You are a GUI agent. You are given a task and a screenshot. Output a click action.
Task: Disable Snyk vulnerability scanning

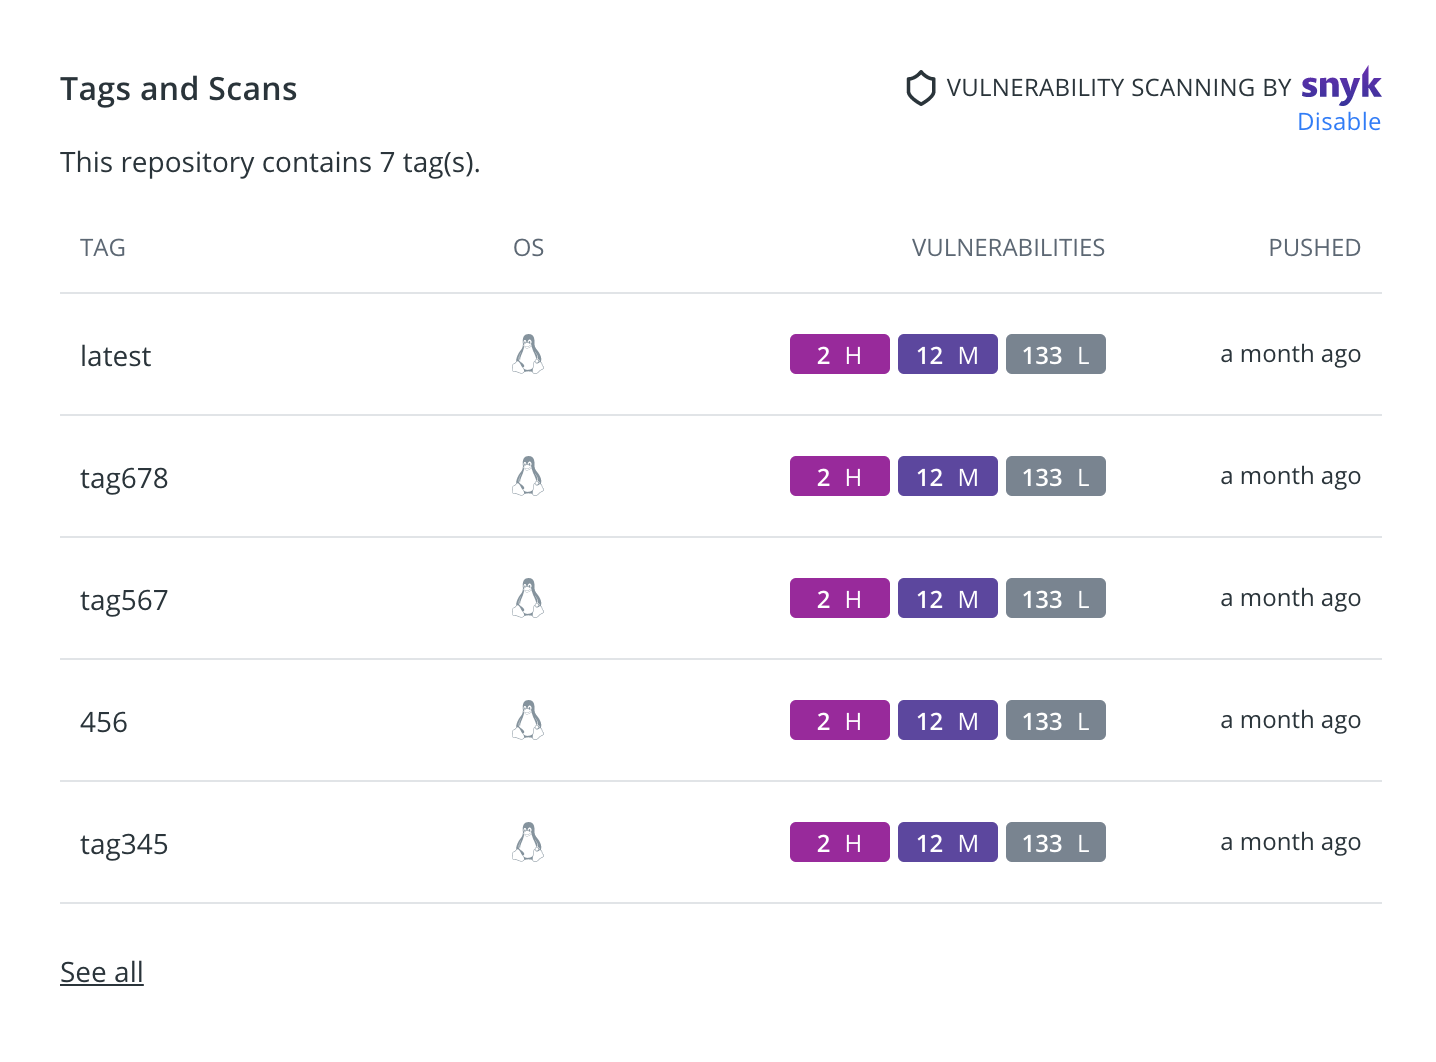(1338, 122)
